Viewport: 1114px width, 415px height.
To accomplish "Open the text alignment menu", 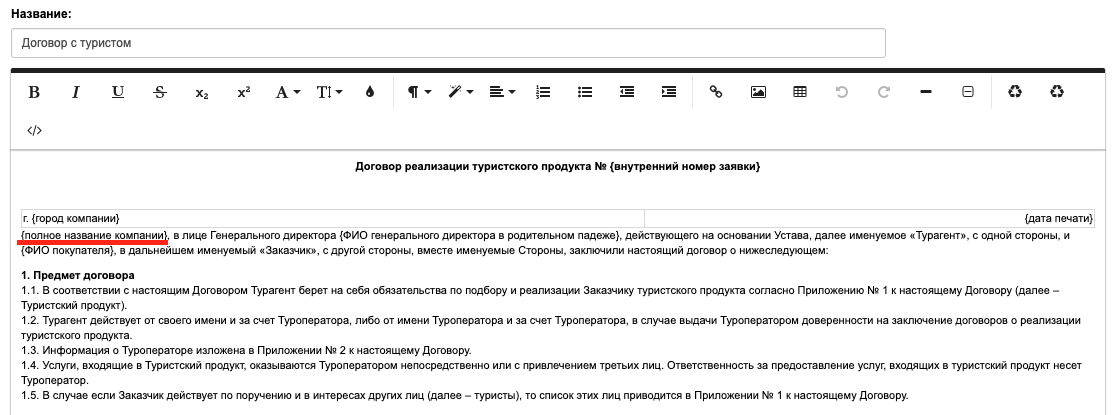I will click(x=502, y=92).
